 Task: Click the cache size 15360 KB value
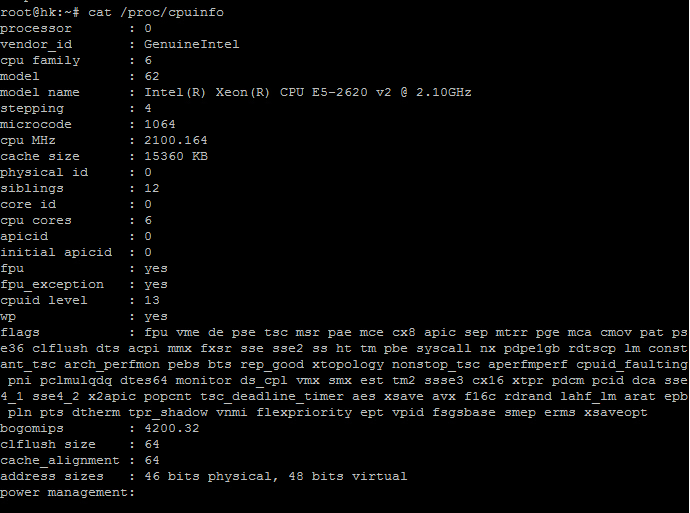[x=176, y=157]
